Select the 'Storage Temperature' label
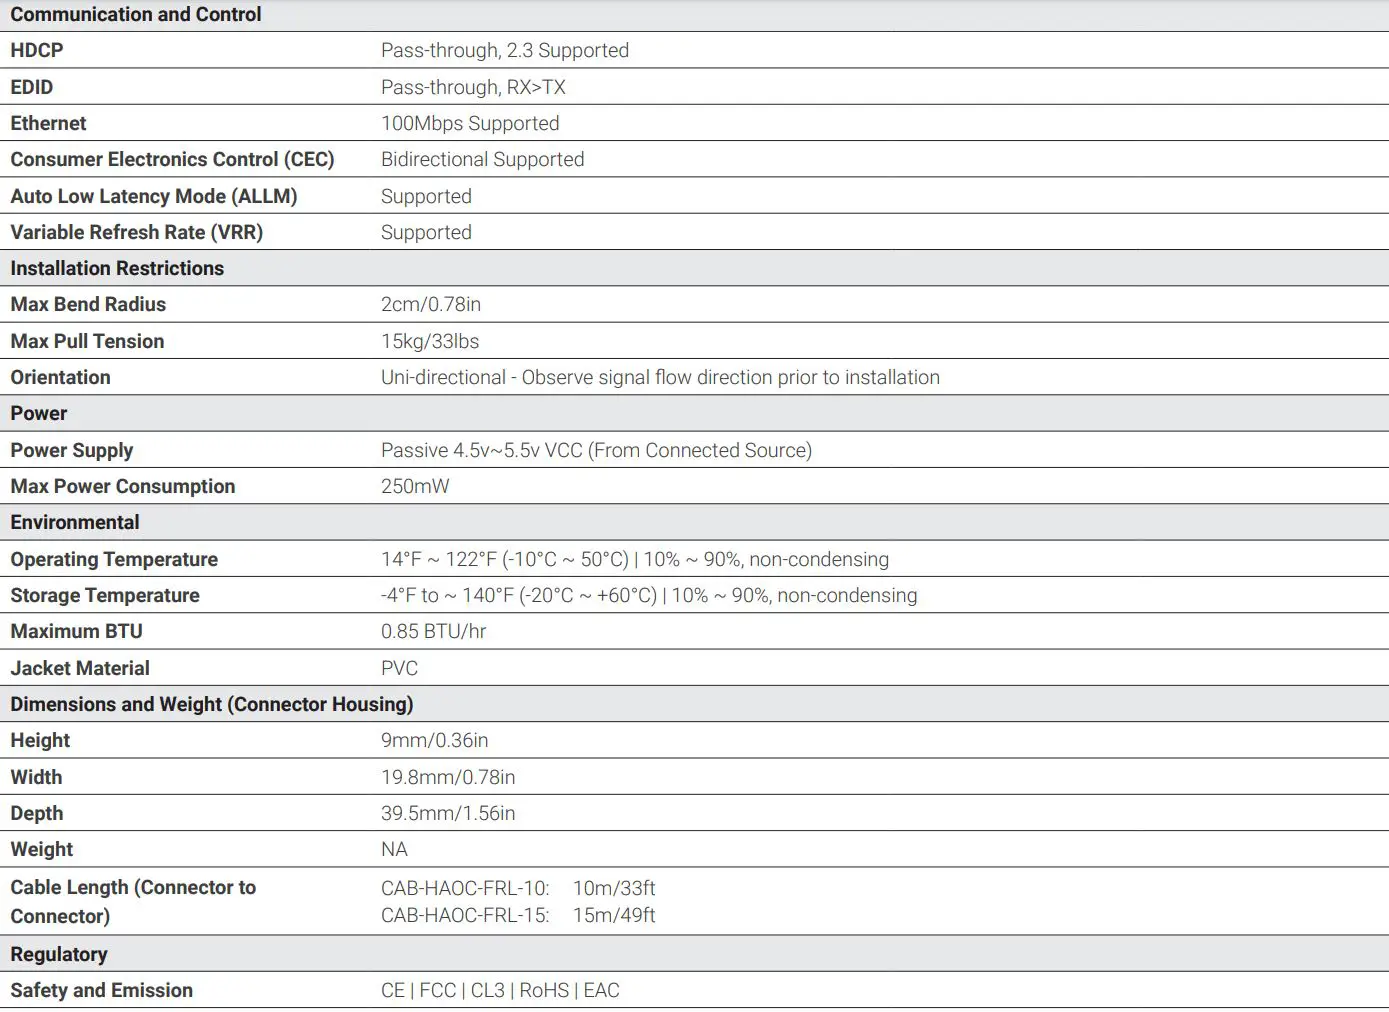This screenshot has width=1389, height=1012. [105, 595]
